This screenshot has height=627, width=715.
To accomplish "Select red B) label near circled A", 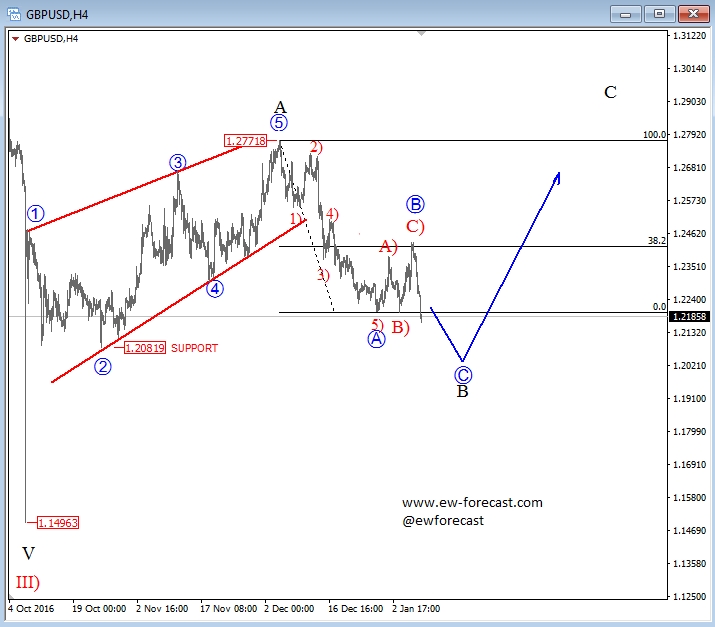I will coord(400,327).
